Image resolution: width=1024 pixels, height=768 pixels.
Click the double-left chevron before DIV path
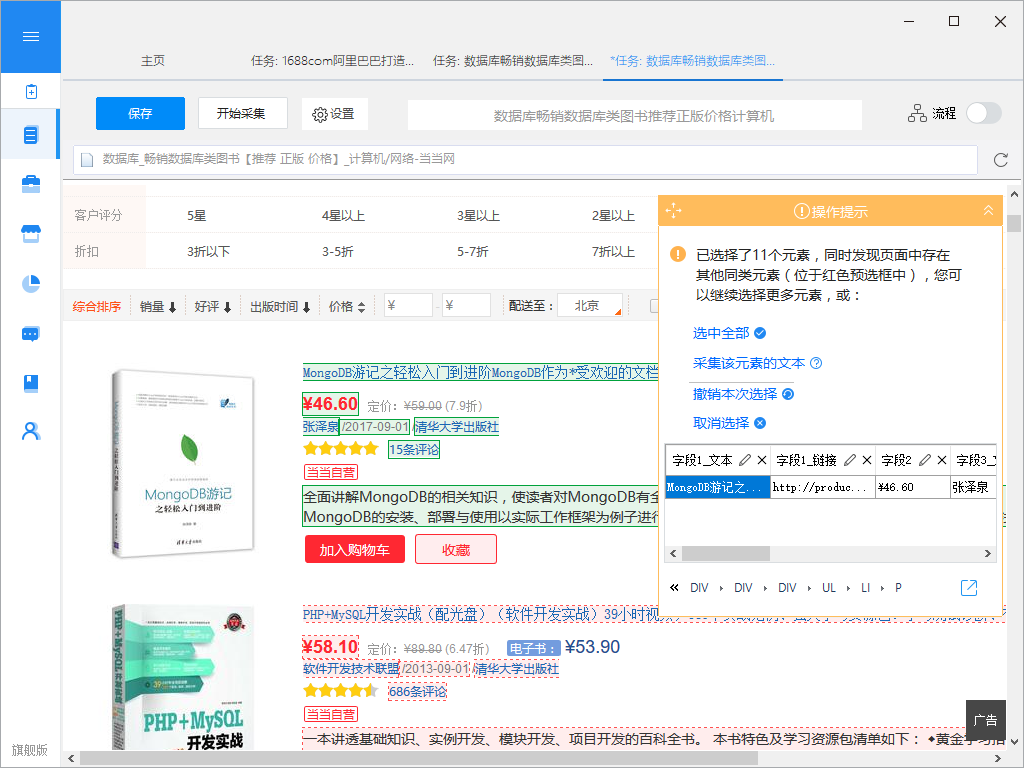click(x=674, y=588)
